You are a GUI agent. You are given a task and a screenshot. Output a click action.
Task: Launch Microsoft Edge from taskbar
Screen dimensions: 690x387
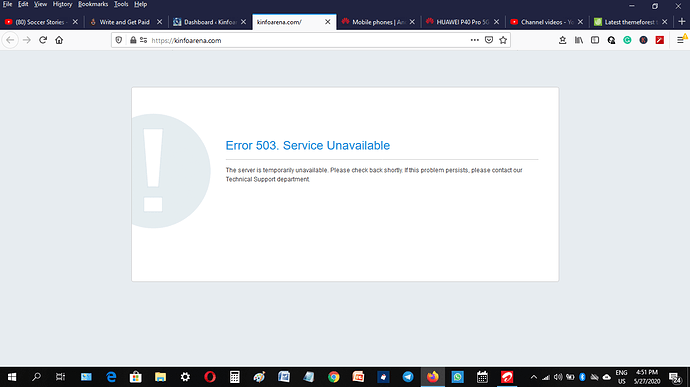coord(111,377)
